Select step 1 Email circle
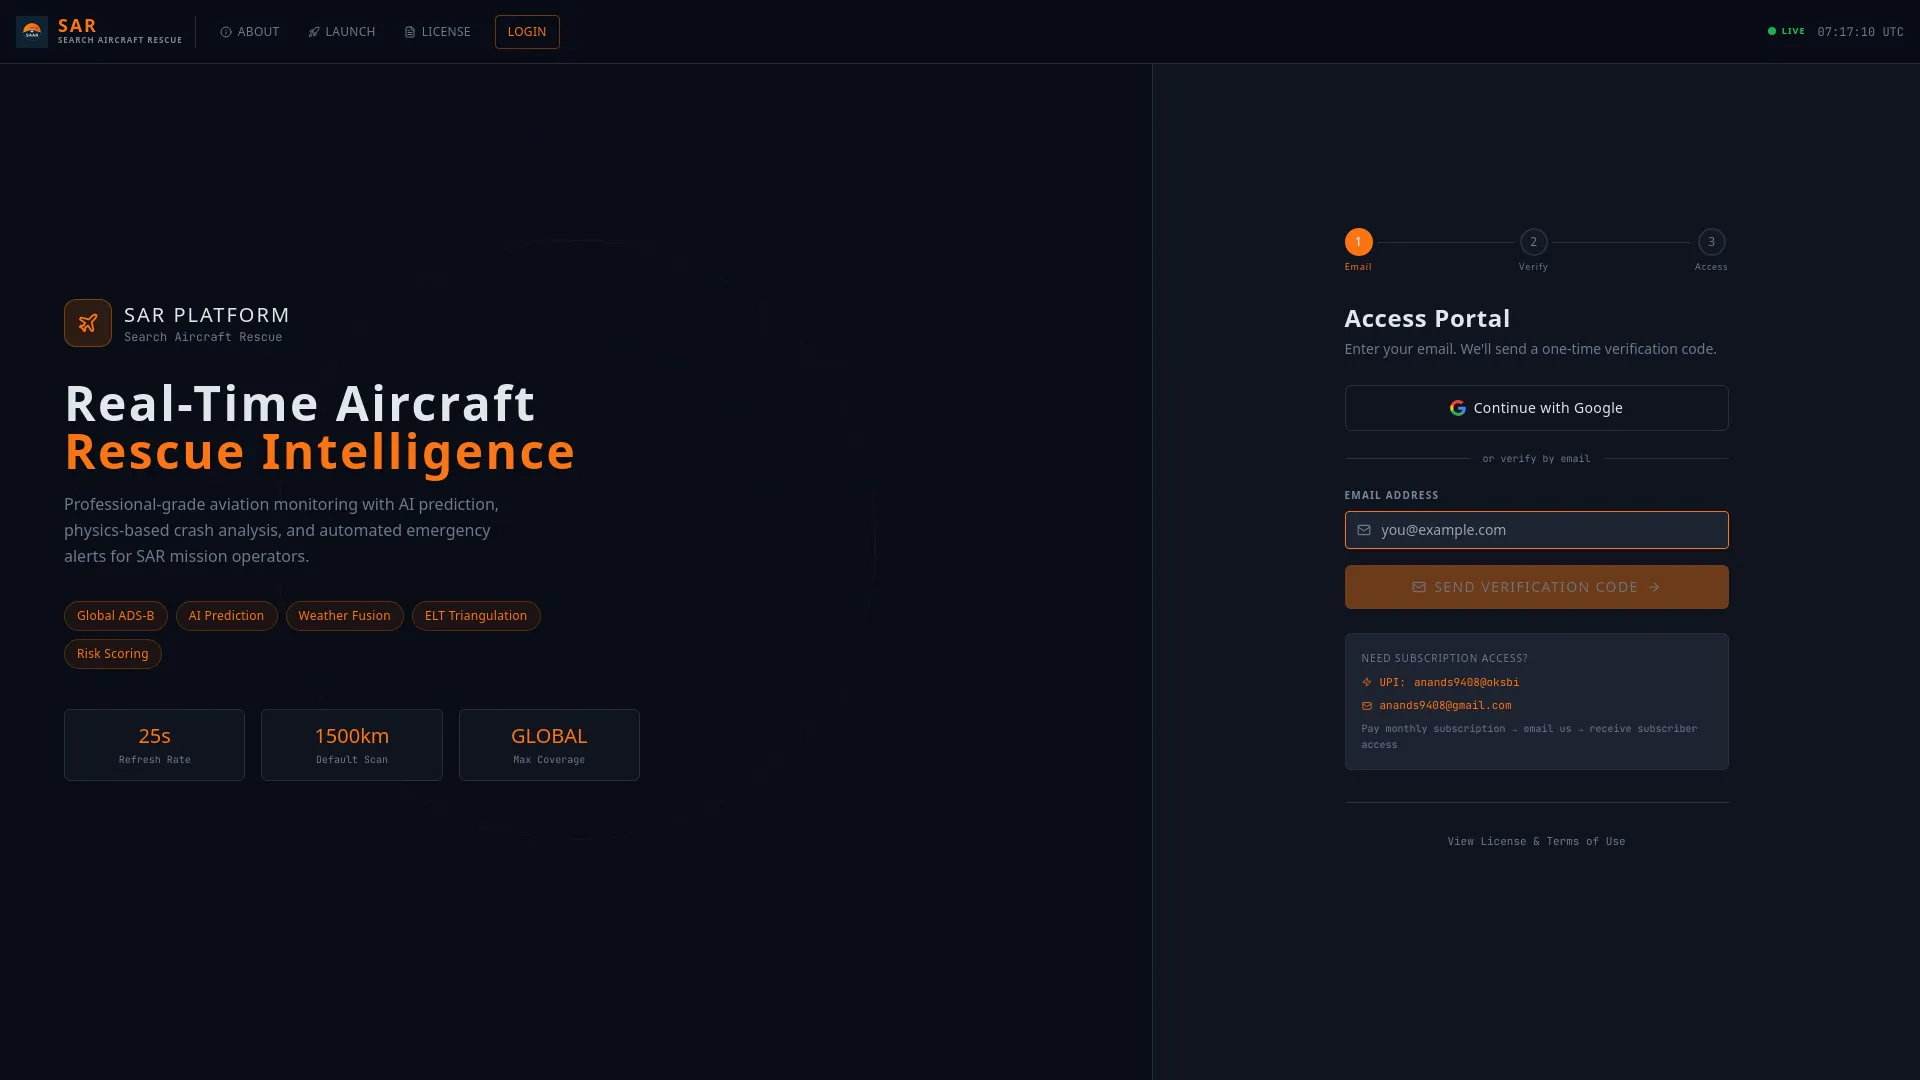 point(1358,242)
